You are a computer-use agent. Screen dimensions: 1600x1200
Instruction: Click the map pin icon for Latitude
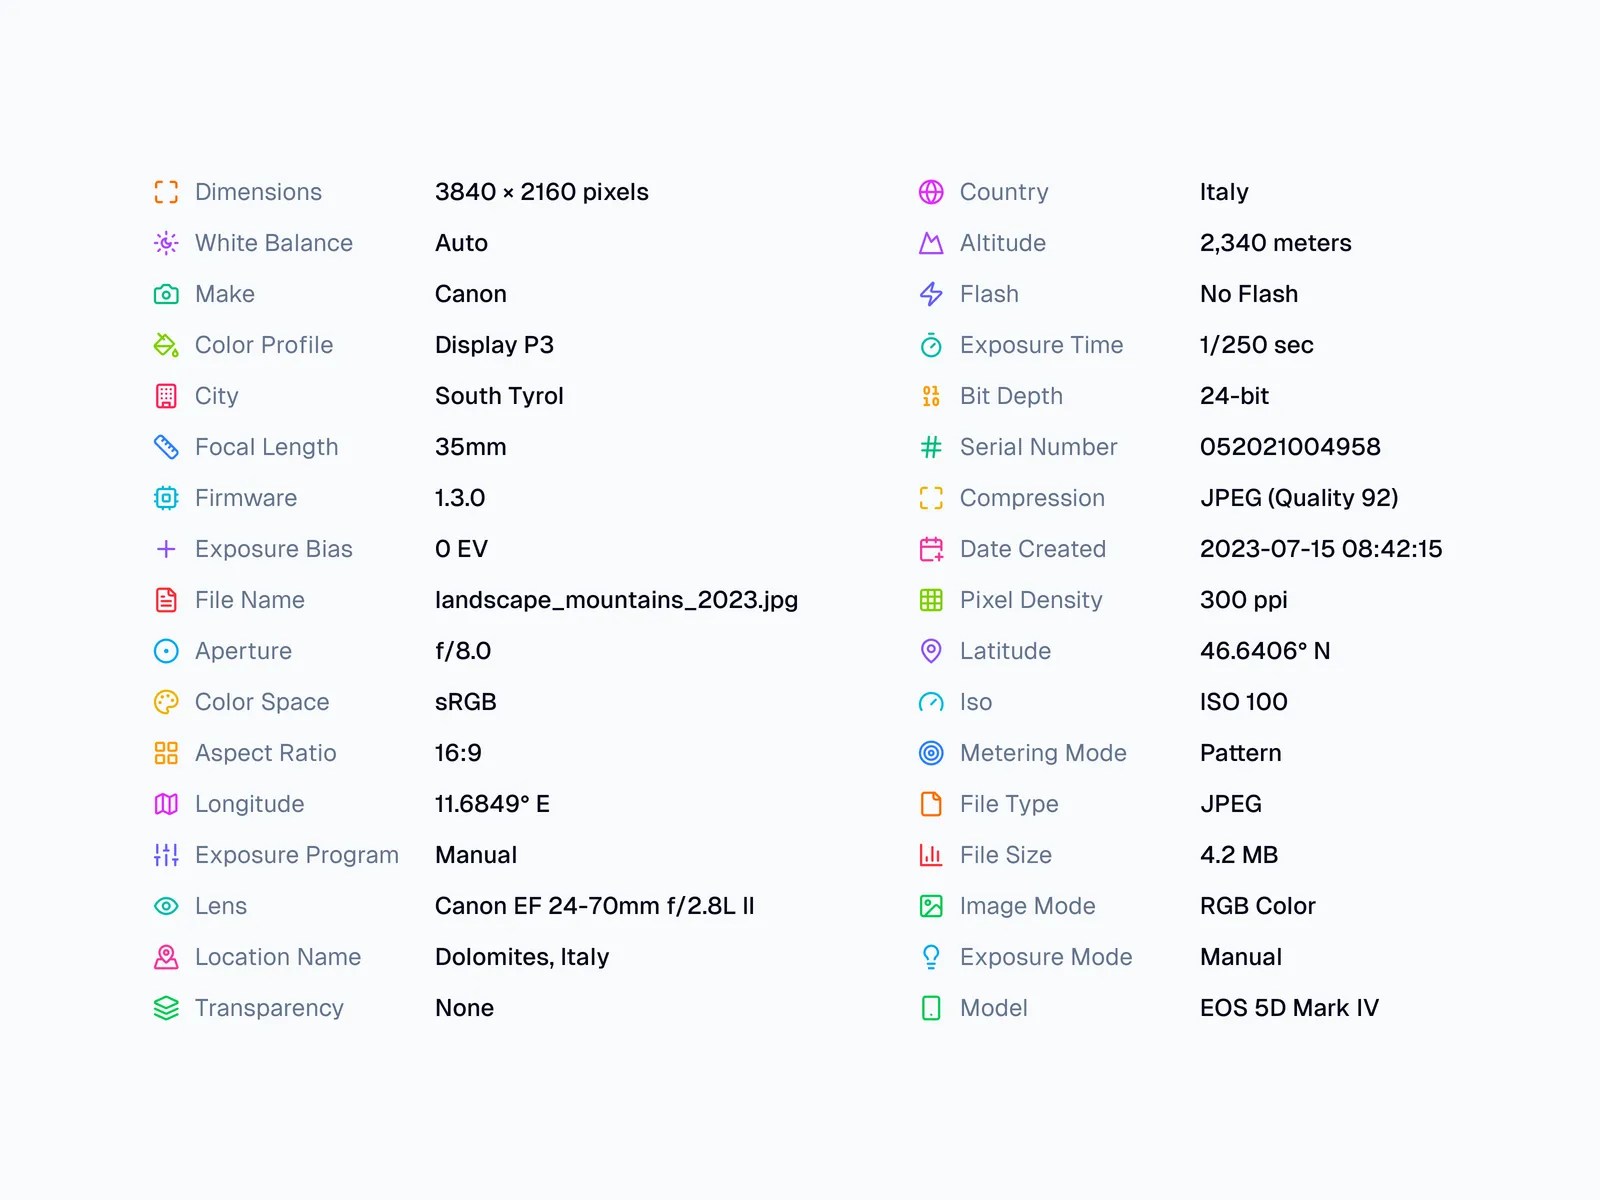931,651
